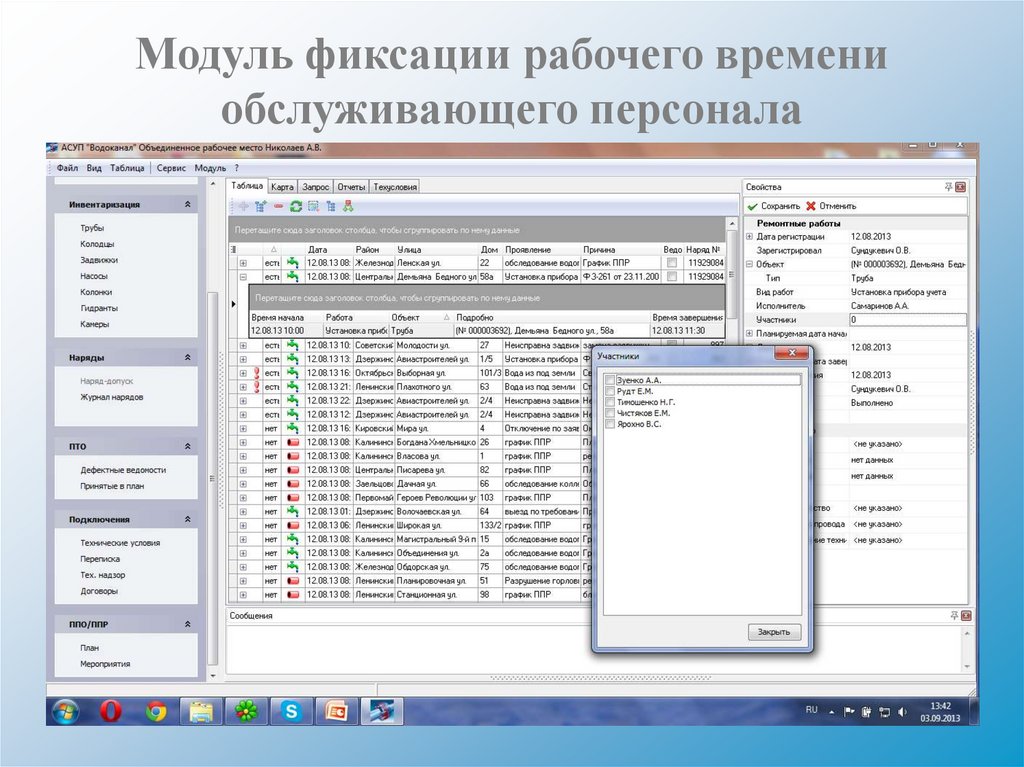Open Гидранты in Инвентаризация list

click(99, 308)
